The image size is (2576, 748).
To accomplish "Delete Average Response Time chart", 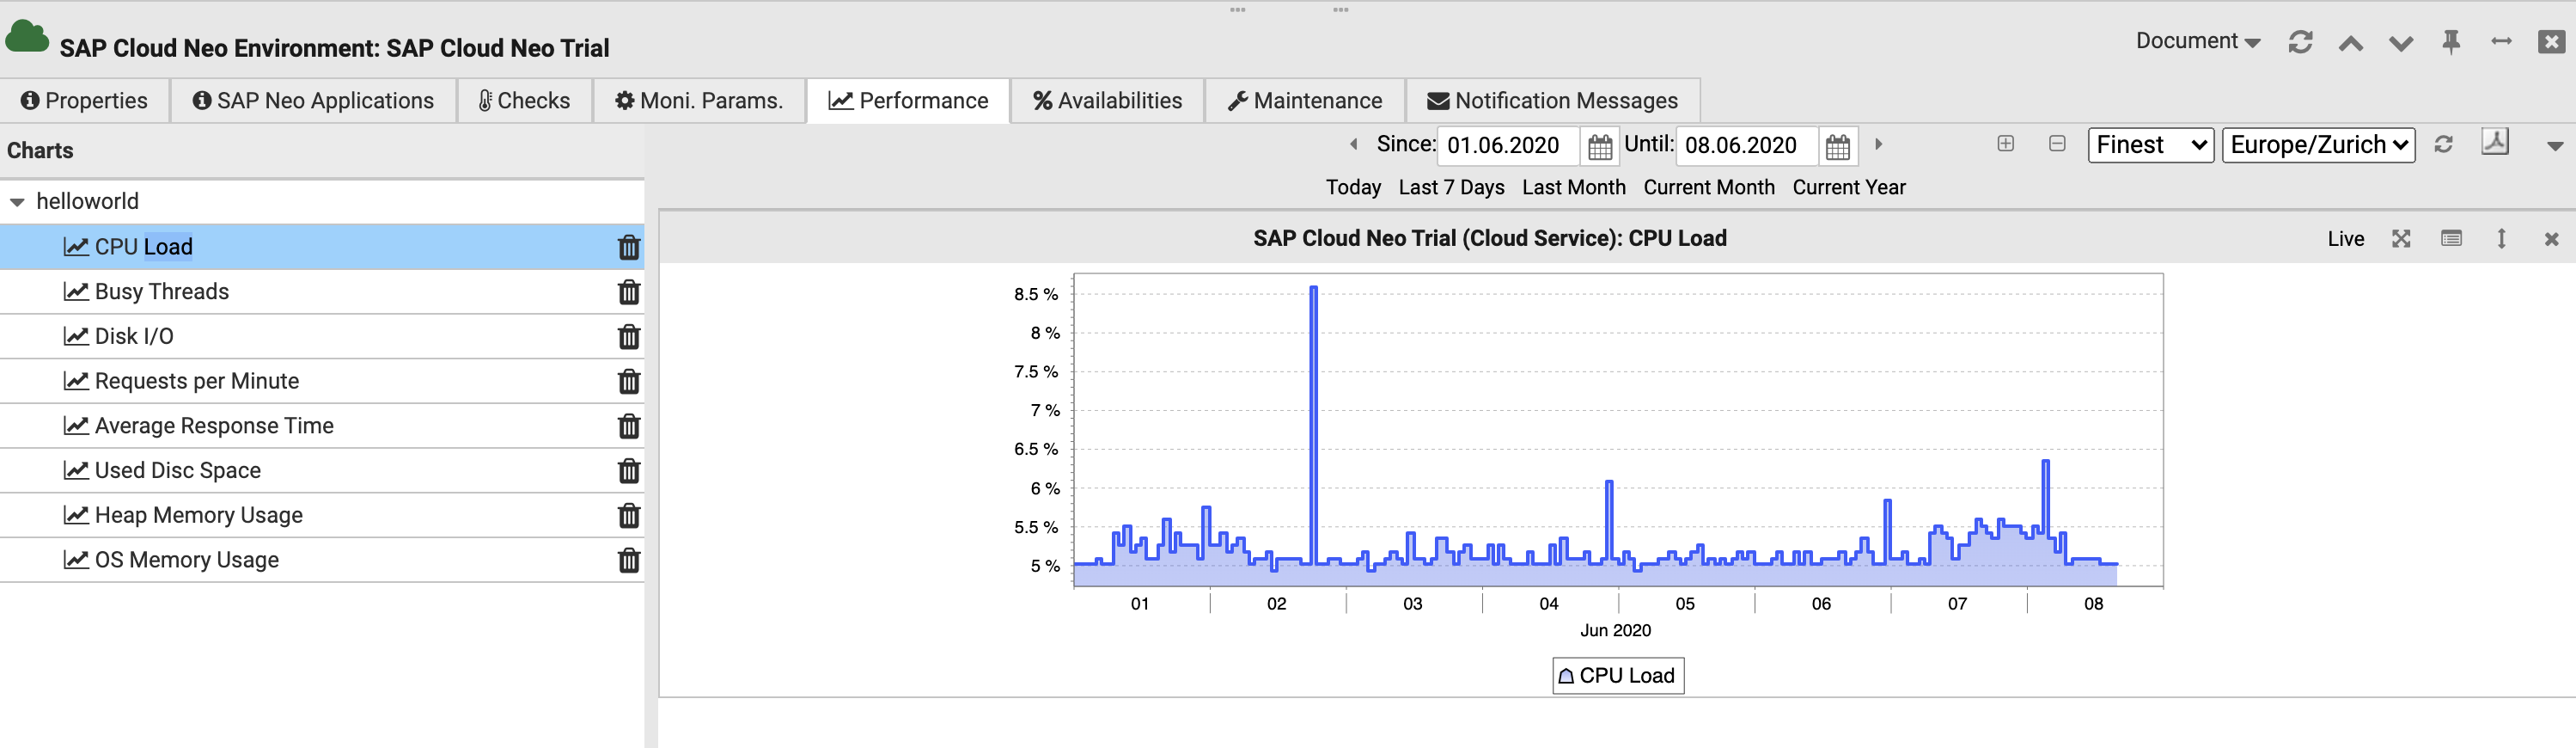I will click(x=628, y=426).
